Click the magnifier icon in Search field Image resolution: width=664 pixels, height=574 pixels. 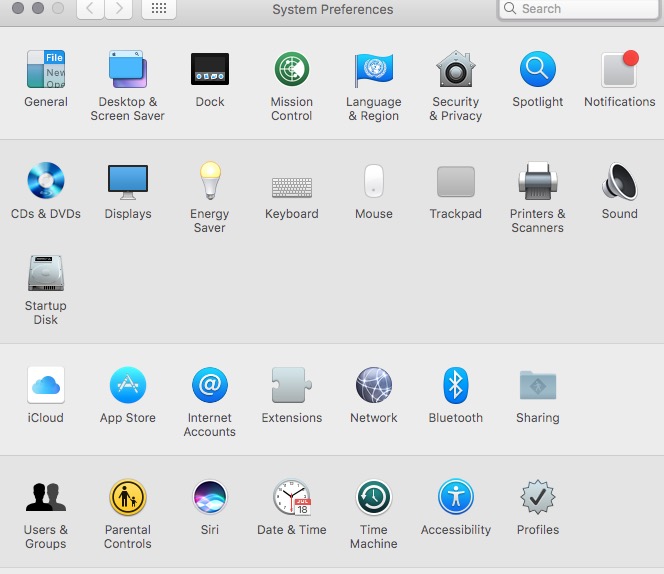(x=510, y=8)
